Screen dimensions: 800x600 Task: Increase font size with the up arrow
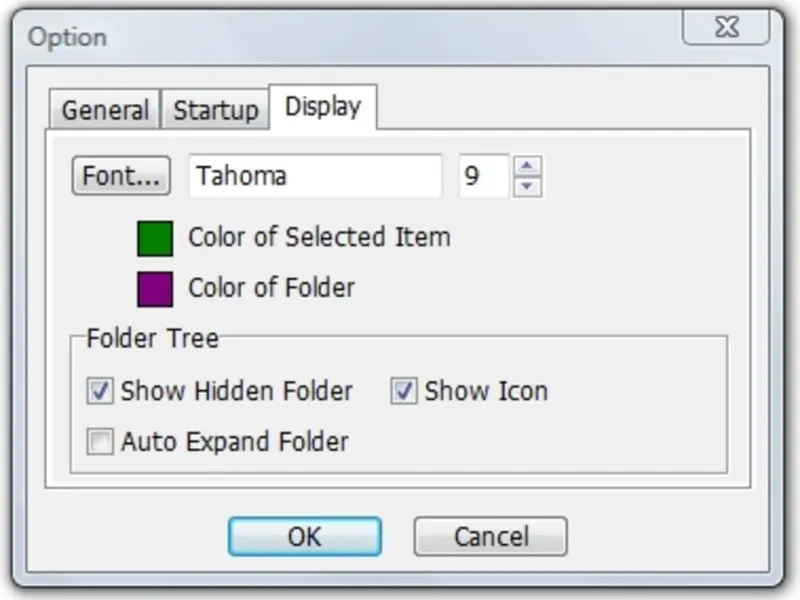click(528, 166)
